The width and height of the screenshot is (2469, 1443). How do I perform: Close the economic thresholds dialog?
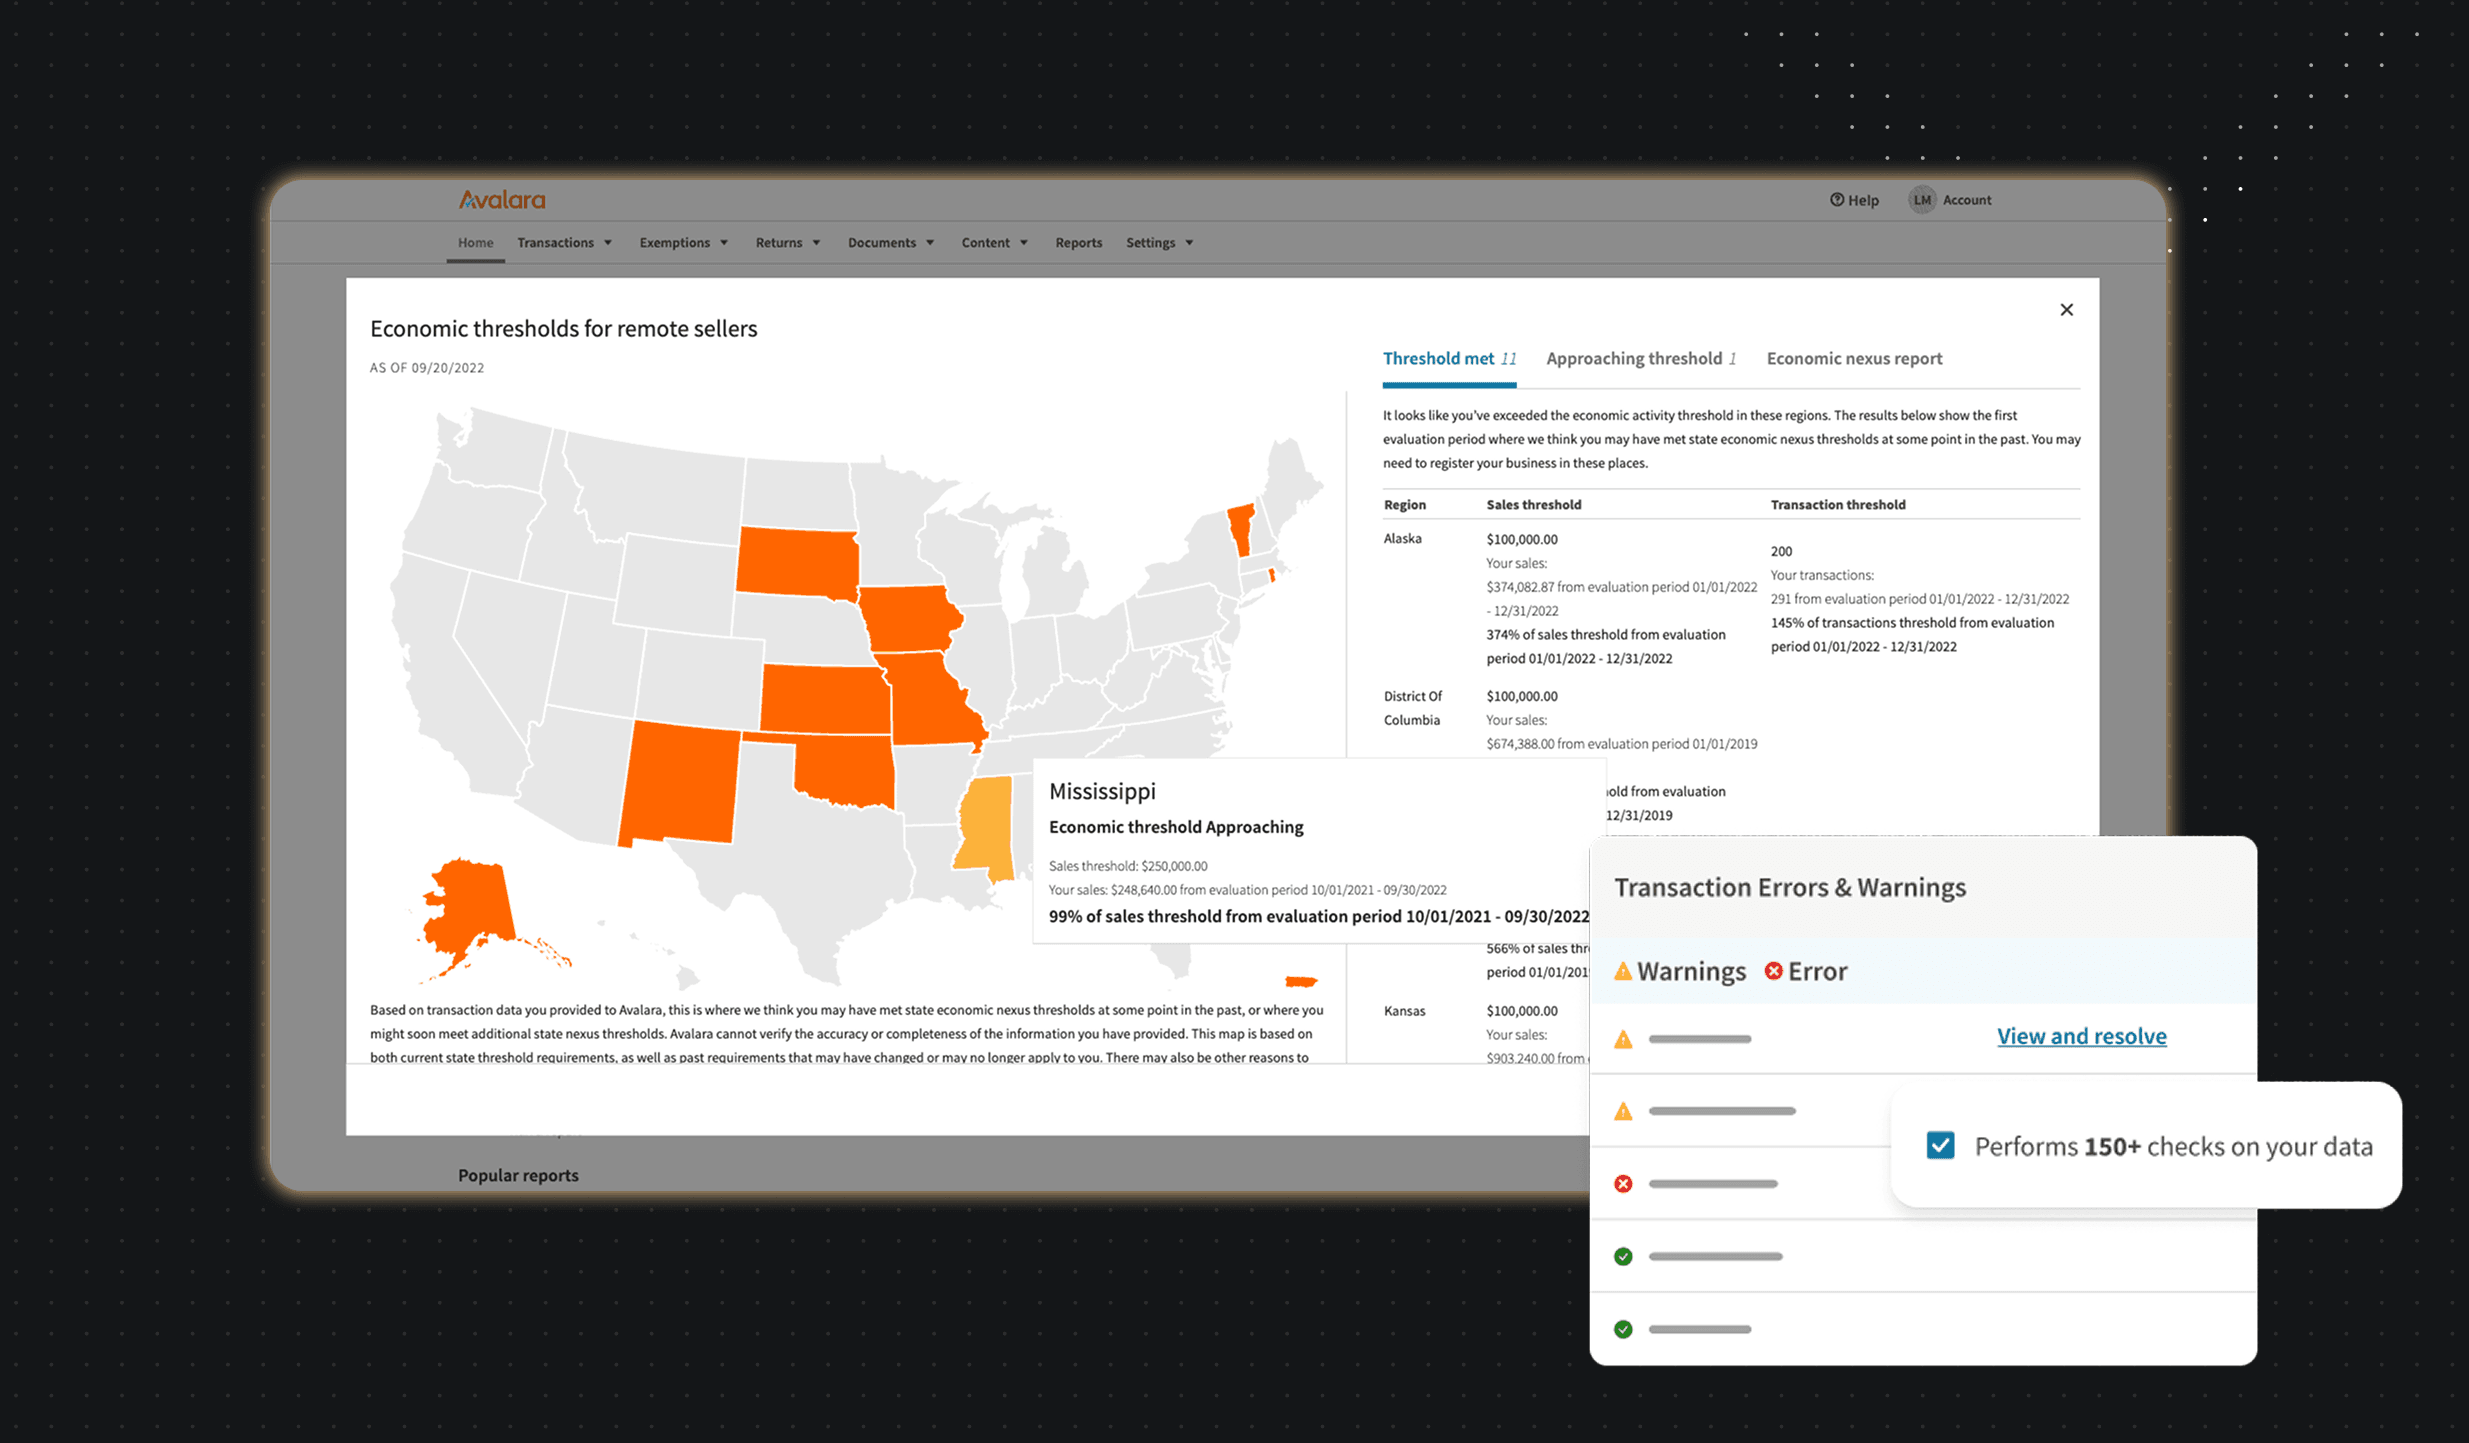2066,310
